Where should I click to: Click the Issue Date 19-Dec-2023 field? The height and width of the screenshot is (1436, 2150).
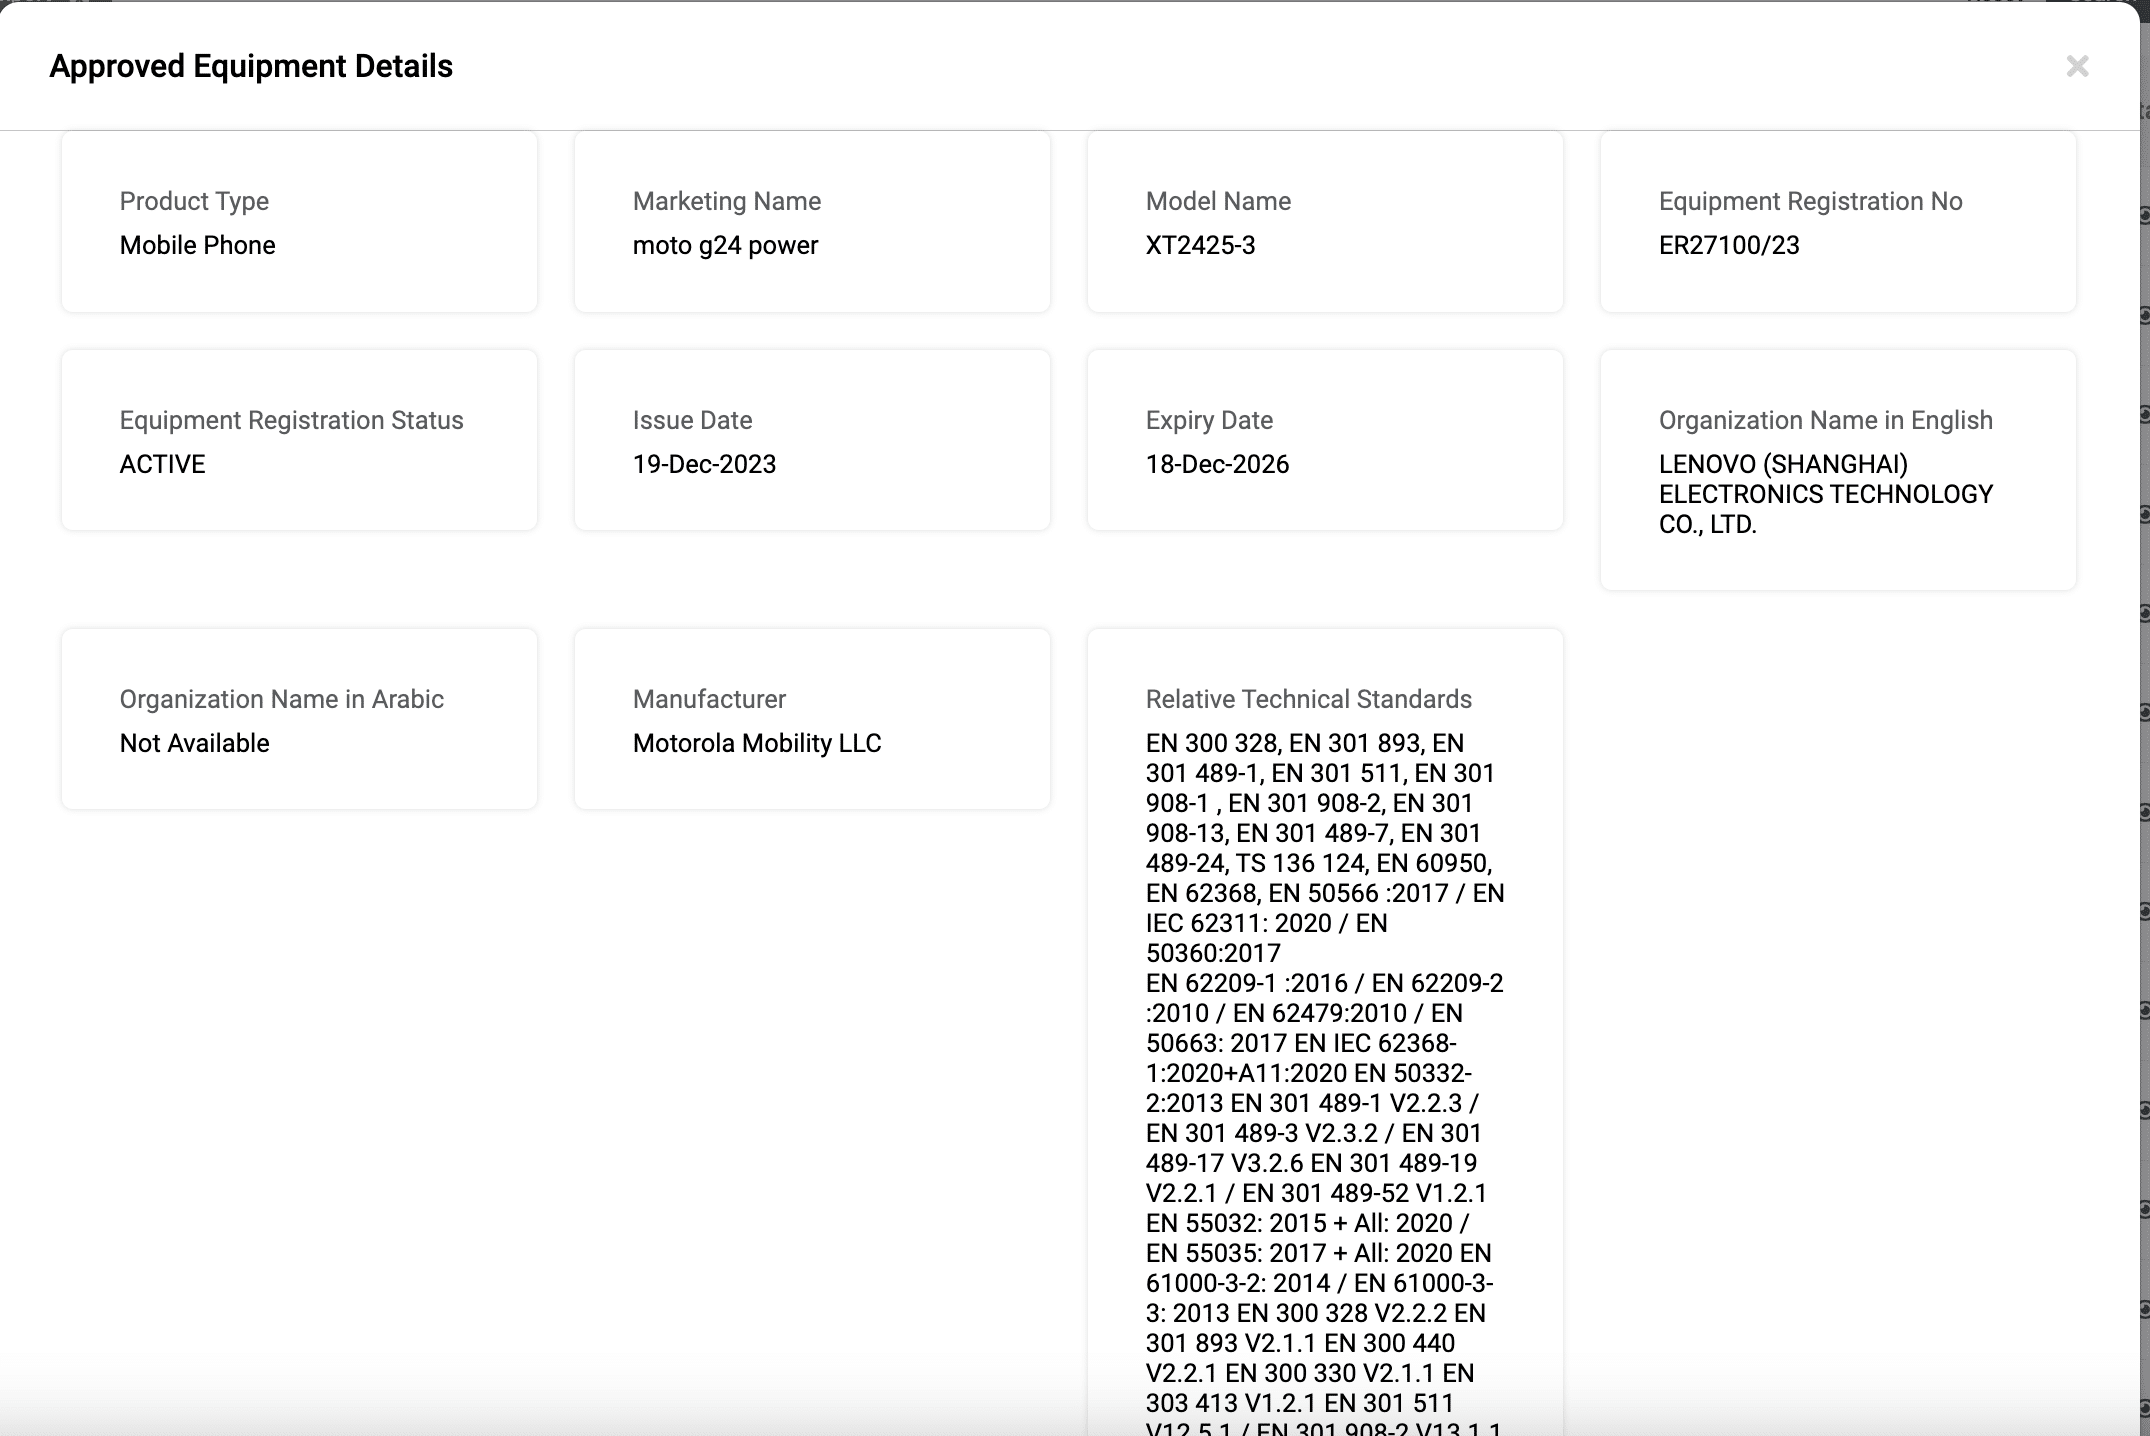[814, 439]
